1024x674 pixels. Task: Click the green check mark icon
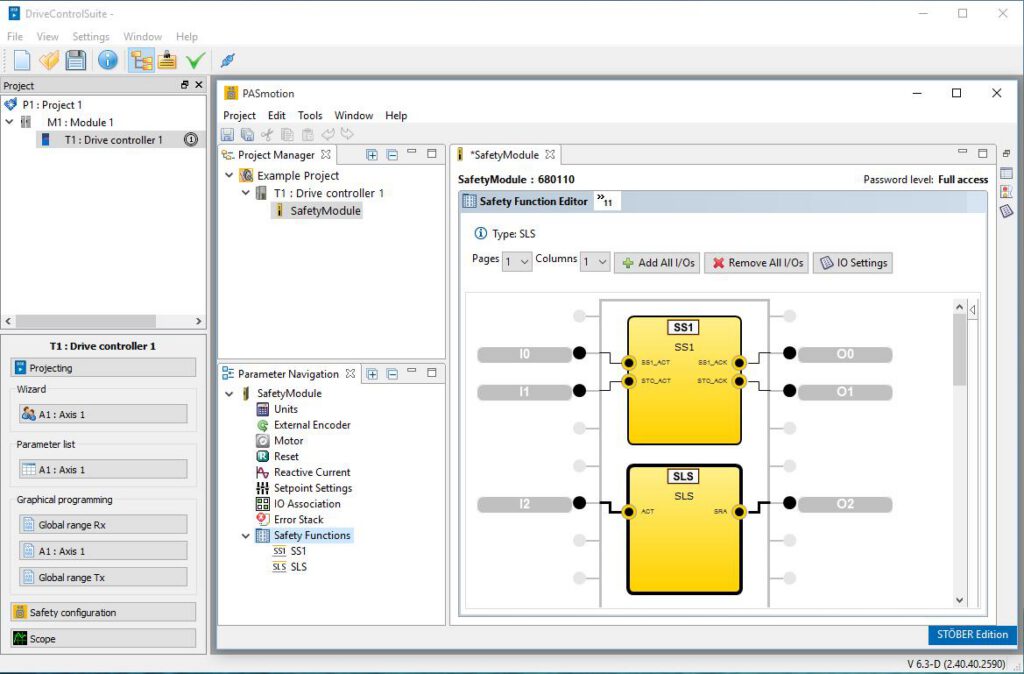tap(195, 61)
